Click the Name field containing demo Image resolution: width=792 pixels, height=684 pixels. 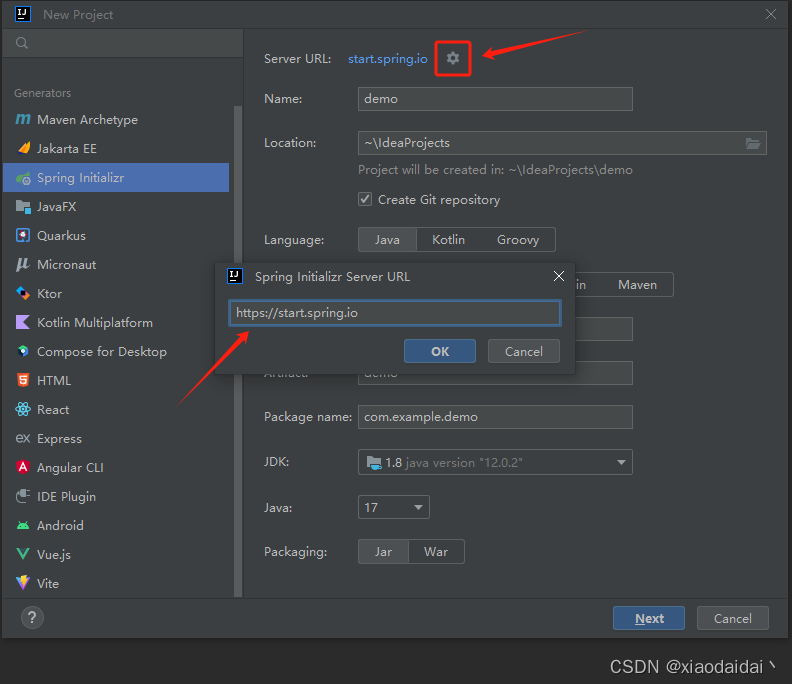point(495,99)
